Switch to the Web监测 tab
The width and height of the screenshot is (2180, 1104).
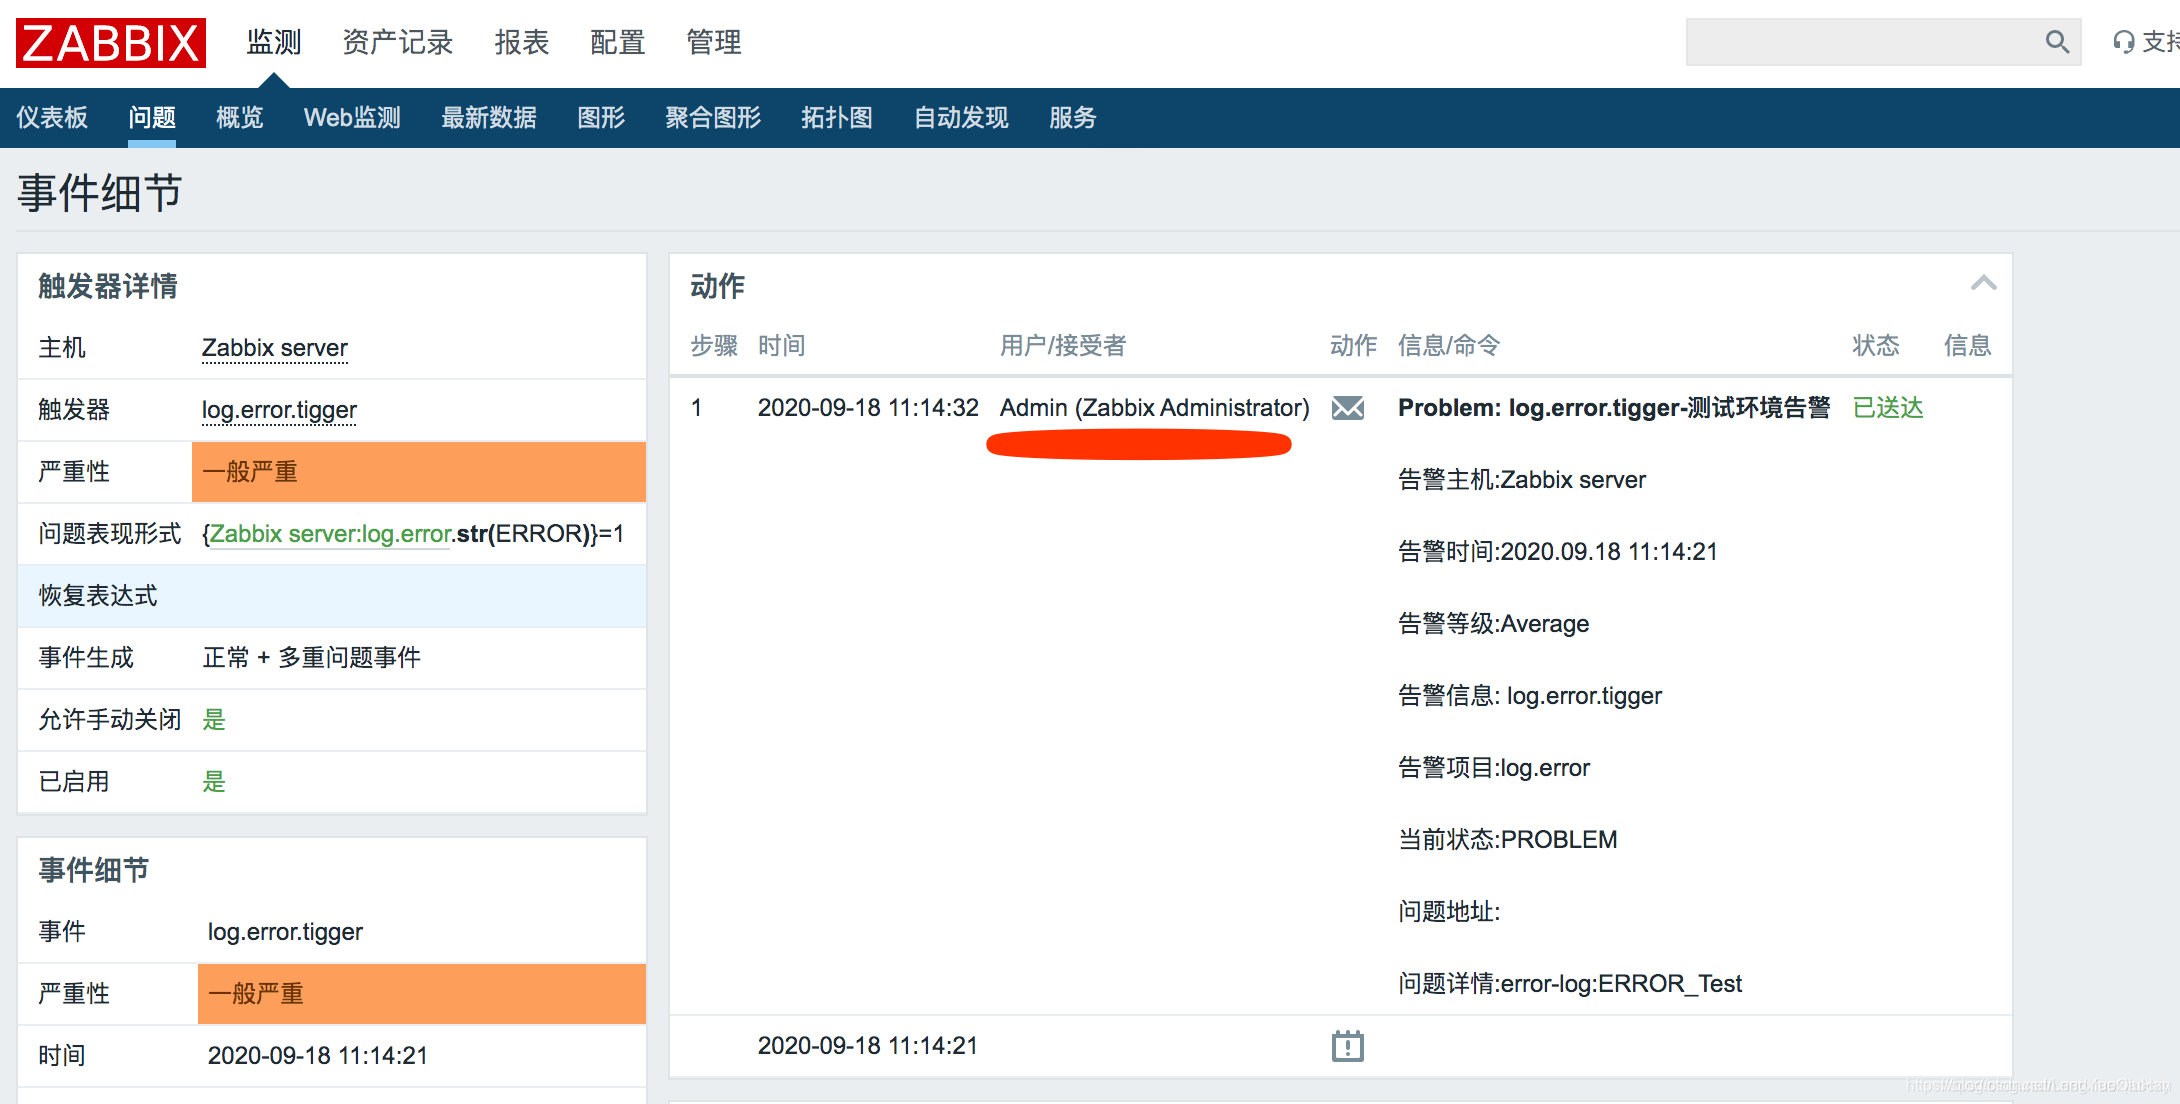[x=352, y=118]
